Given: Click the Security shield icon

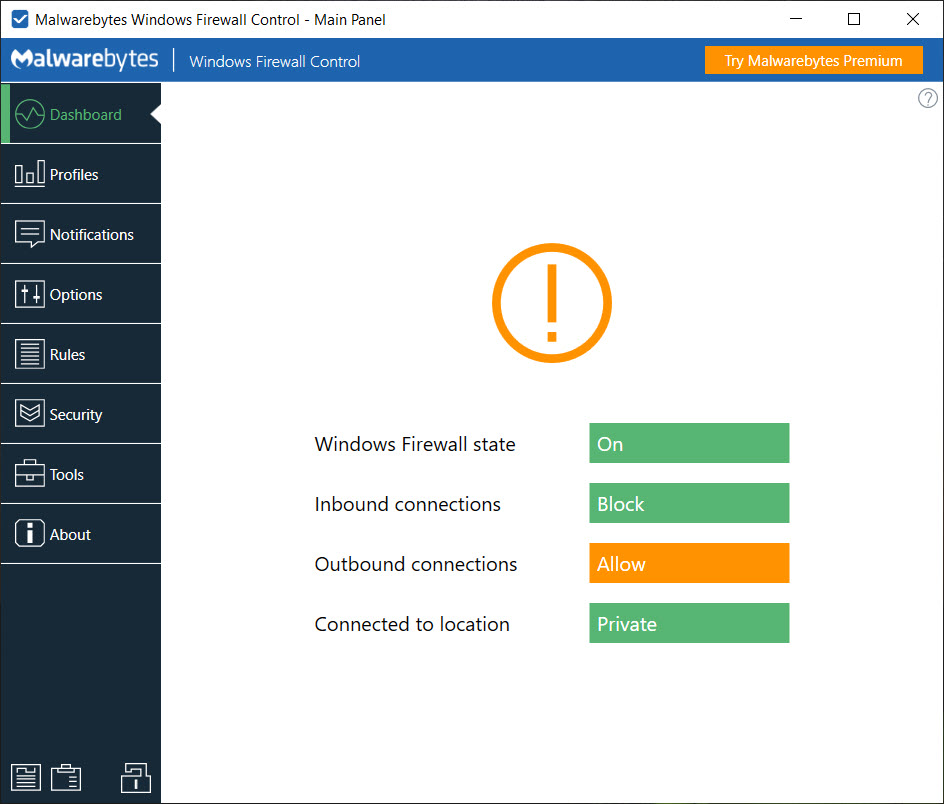Looking at the screenshot, I should (x=29, y=414).
